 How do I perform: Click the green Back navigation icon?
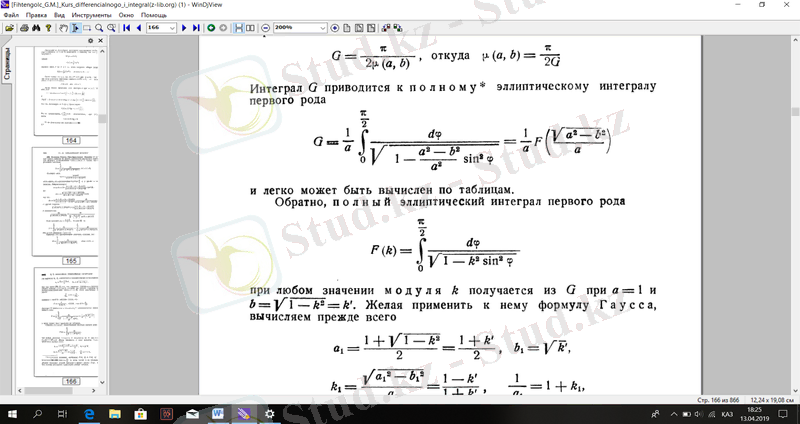(211, 28)
